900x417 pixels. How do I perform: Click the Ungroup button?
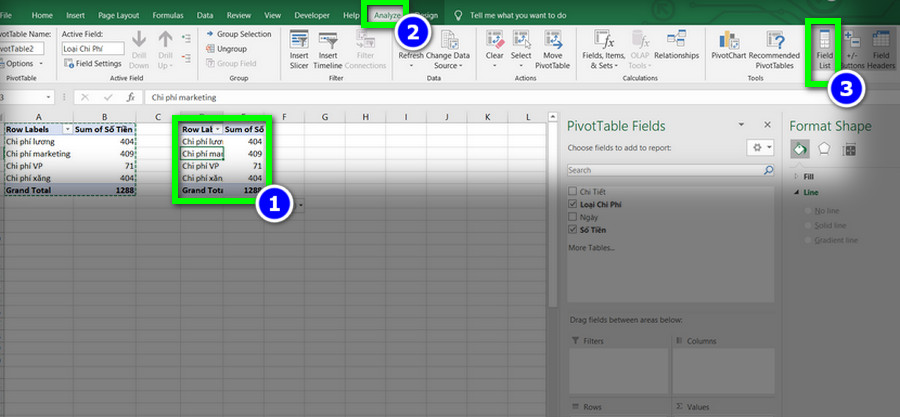pyautogui.click(x=226, y=49)
